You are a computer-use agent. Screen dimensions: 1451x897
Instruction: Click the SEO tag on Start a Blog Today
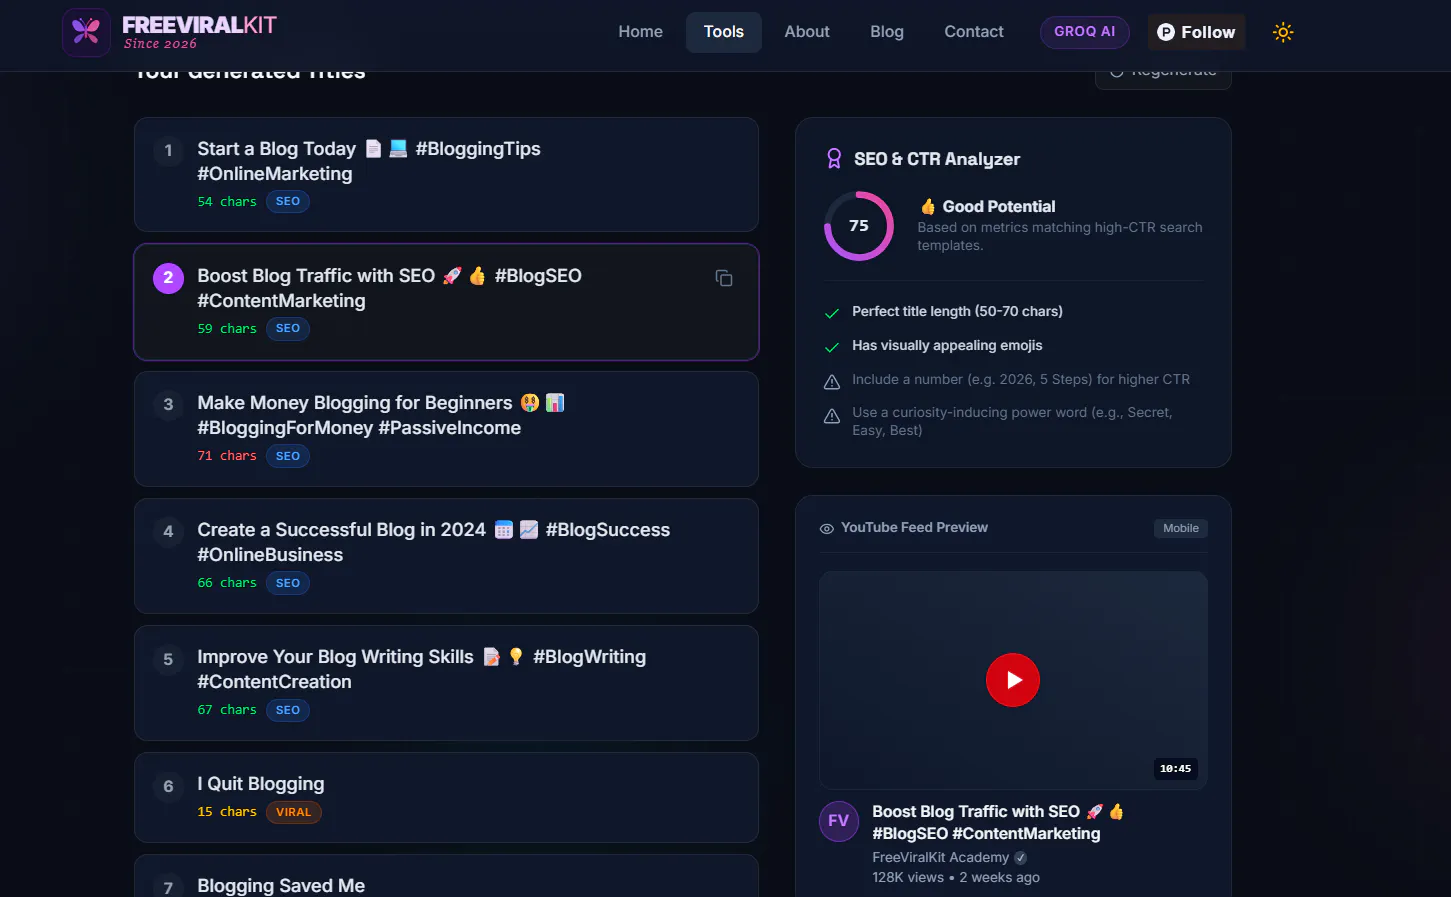pyautogui.click(x=288, y=202)
